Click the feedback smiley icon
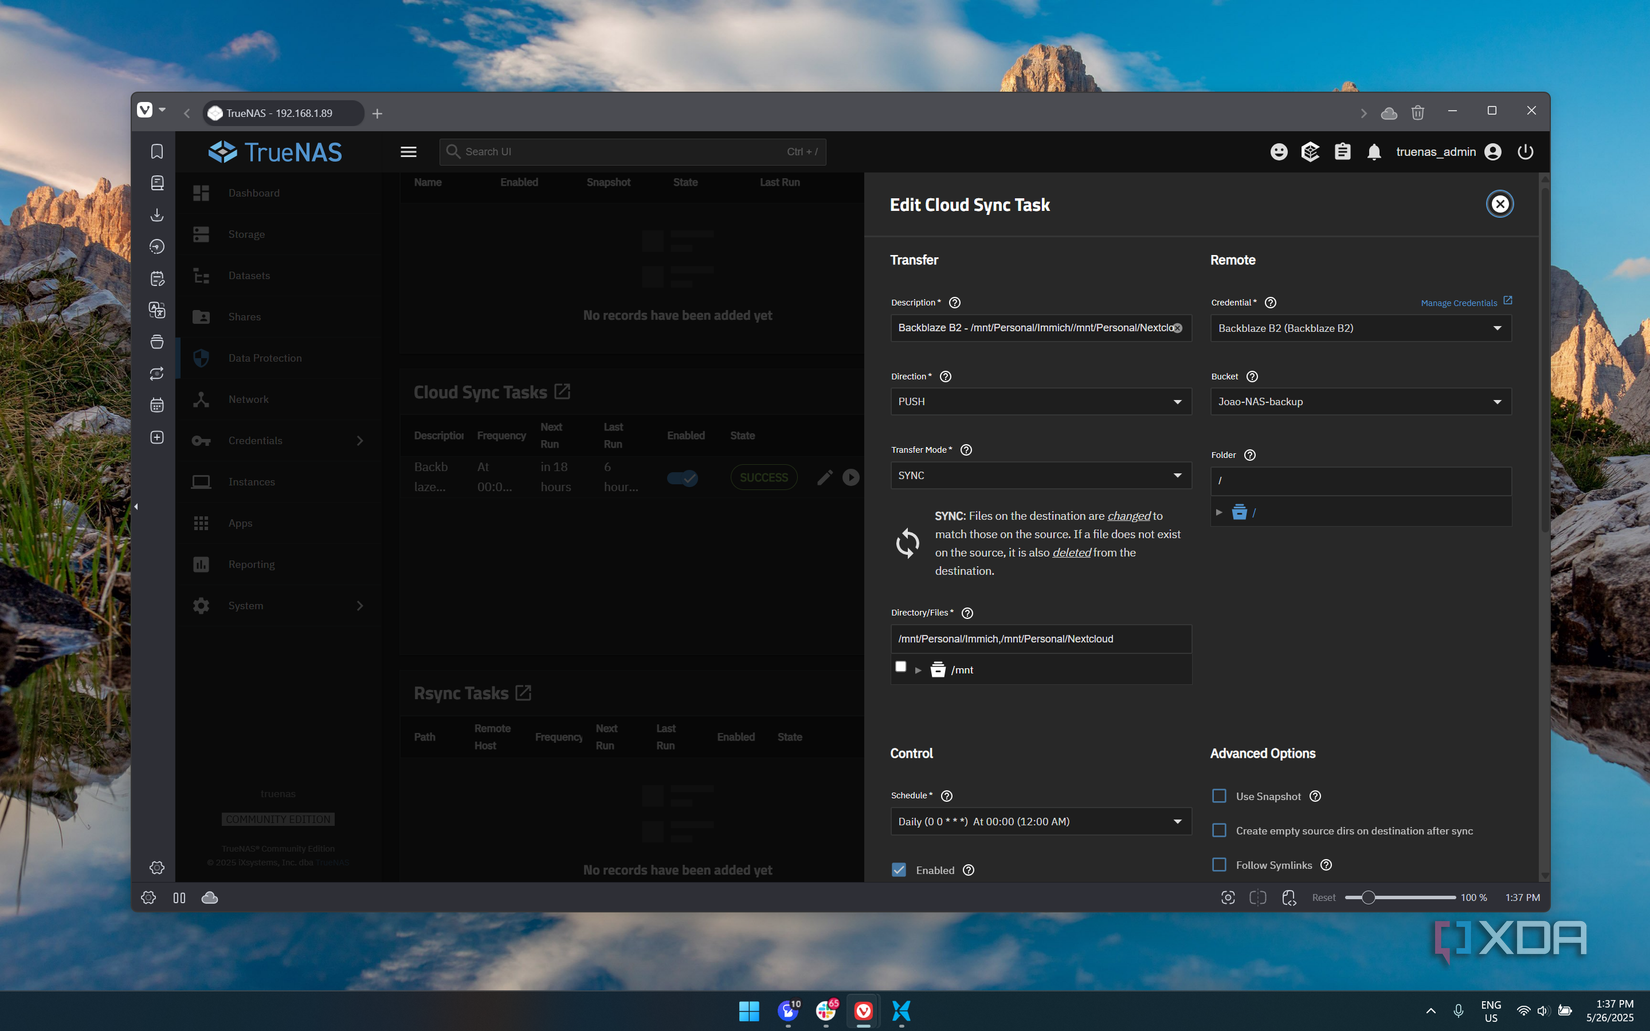Screen dimensions: 1650x1031 [x=1279, y=152]
